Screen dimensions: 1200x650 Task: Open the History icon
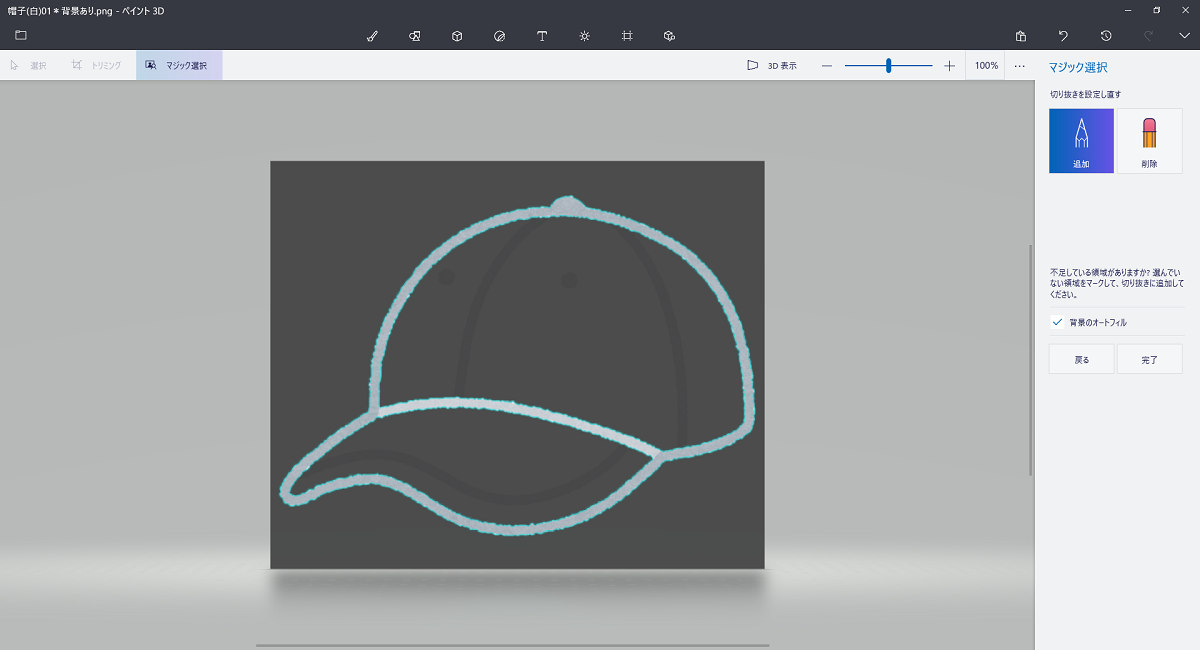1106,36
